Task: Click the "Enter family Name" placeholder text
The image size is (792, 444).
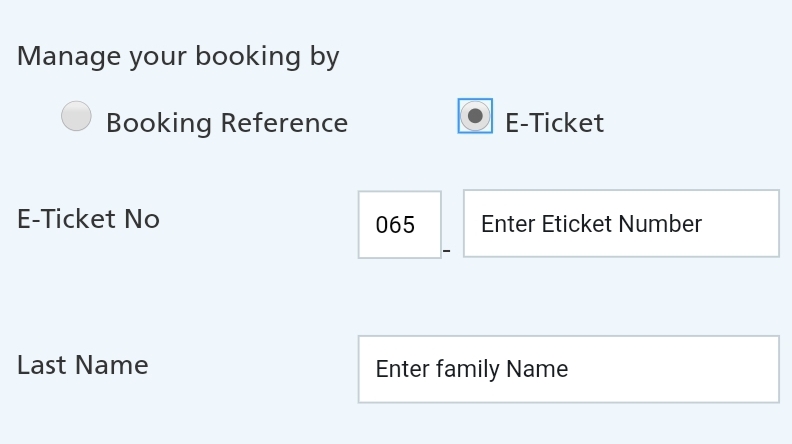Action: point(472,369)
